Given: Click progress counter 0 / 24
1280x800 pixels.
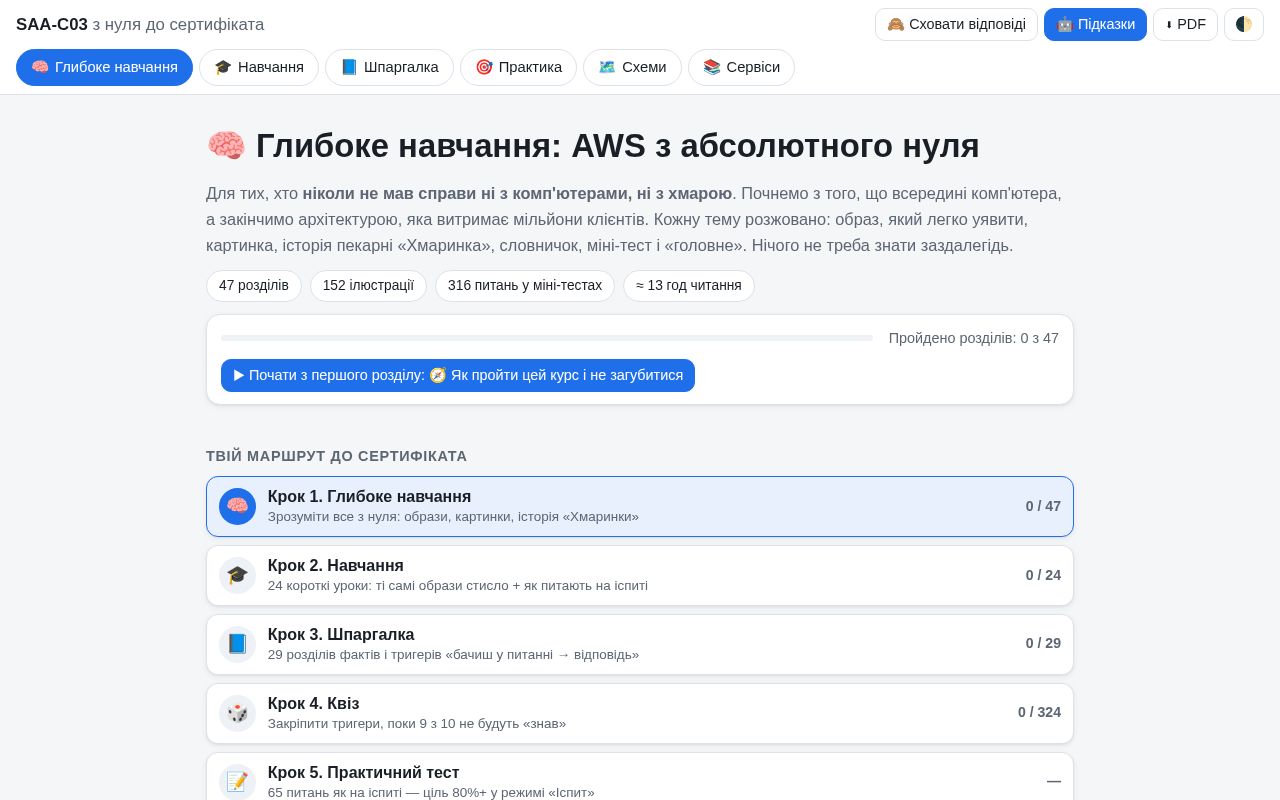Looking at the screenshot, I should (1043, 575).
